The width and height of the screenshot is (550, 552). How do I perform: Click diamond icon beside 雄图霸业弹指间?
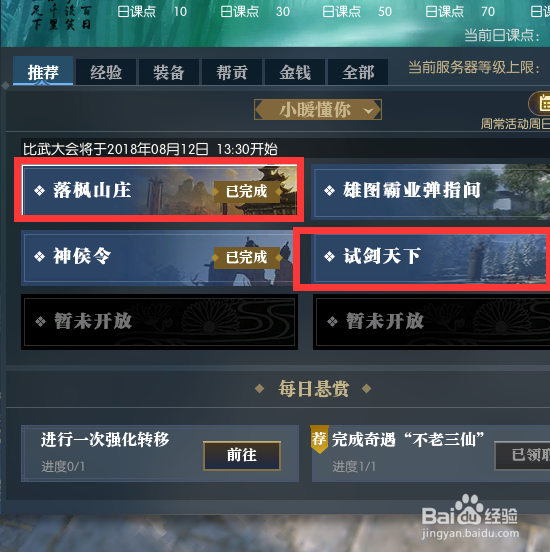click(330, 190)
